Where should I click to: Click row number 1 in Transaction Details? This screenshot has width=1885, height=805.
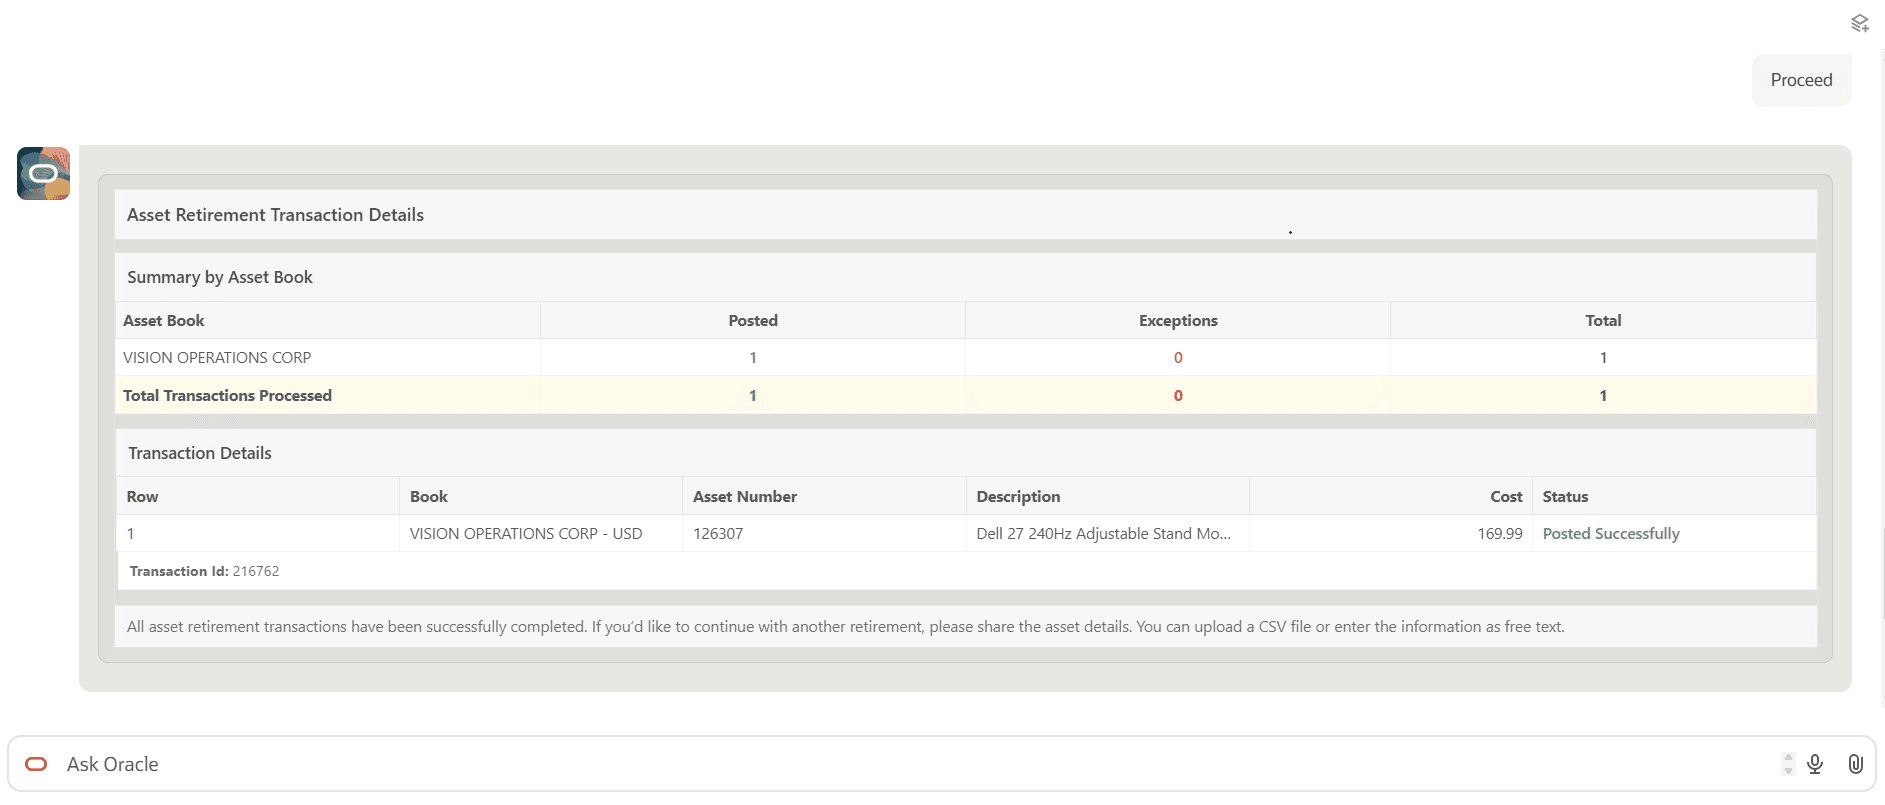(x=130, y=533)
